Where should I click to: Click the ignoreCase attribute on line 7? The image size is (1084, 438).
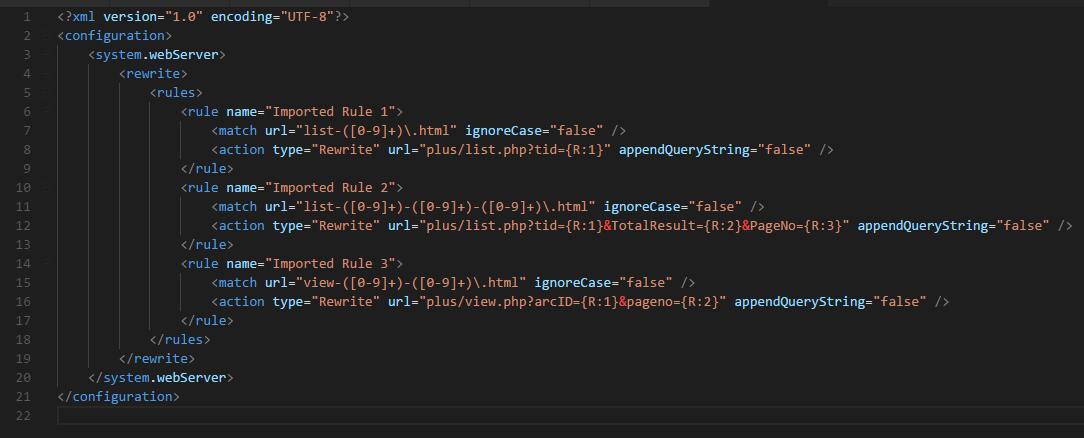[x=503, y=131]
